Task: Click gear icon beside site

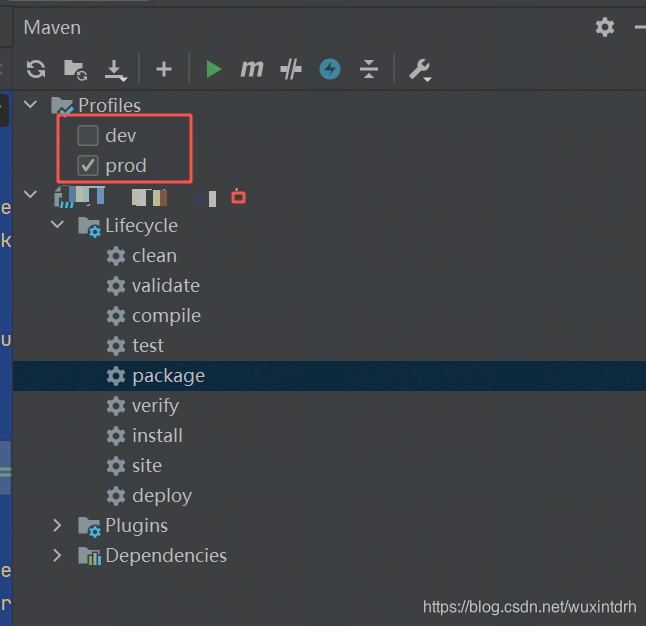Action: (x=116, y=466)
